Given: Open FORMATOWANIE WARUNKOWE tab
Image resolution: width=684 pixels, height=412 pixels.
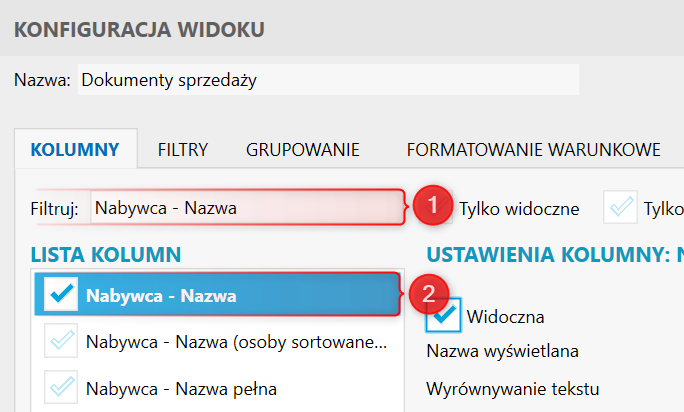Looking at the screenshot, I should 533,151.
